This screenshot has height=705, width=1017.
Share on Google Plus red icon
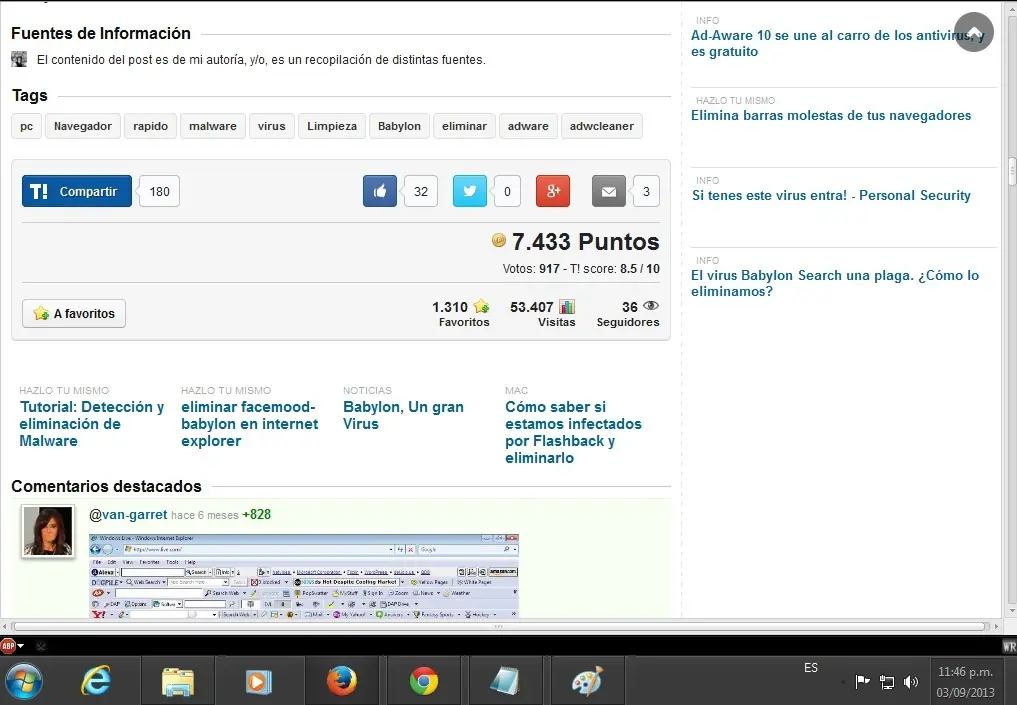(553, 191)
